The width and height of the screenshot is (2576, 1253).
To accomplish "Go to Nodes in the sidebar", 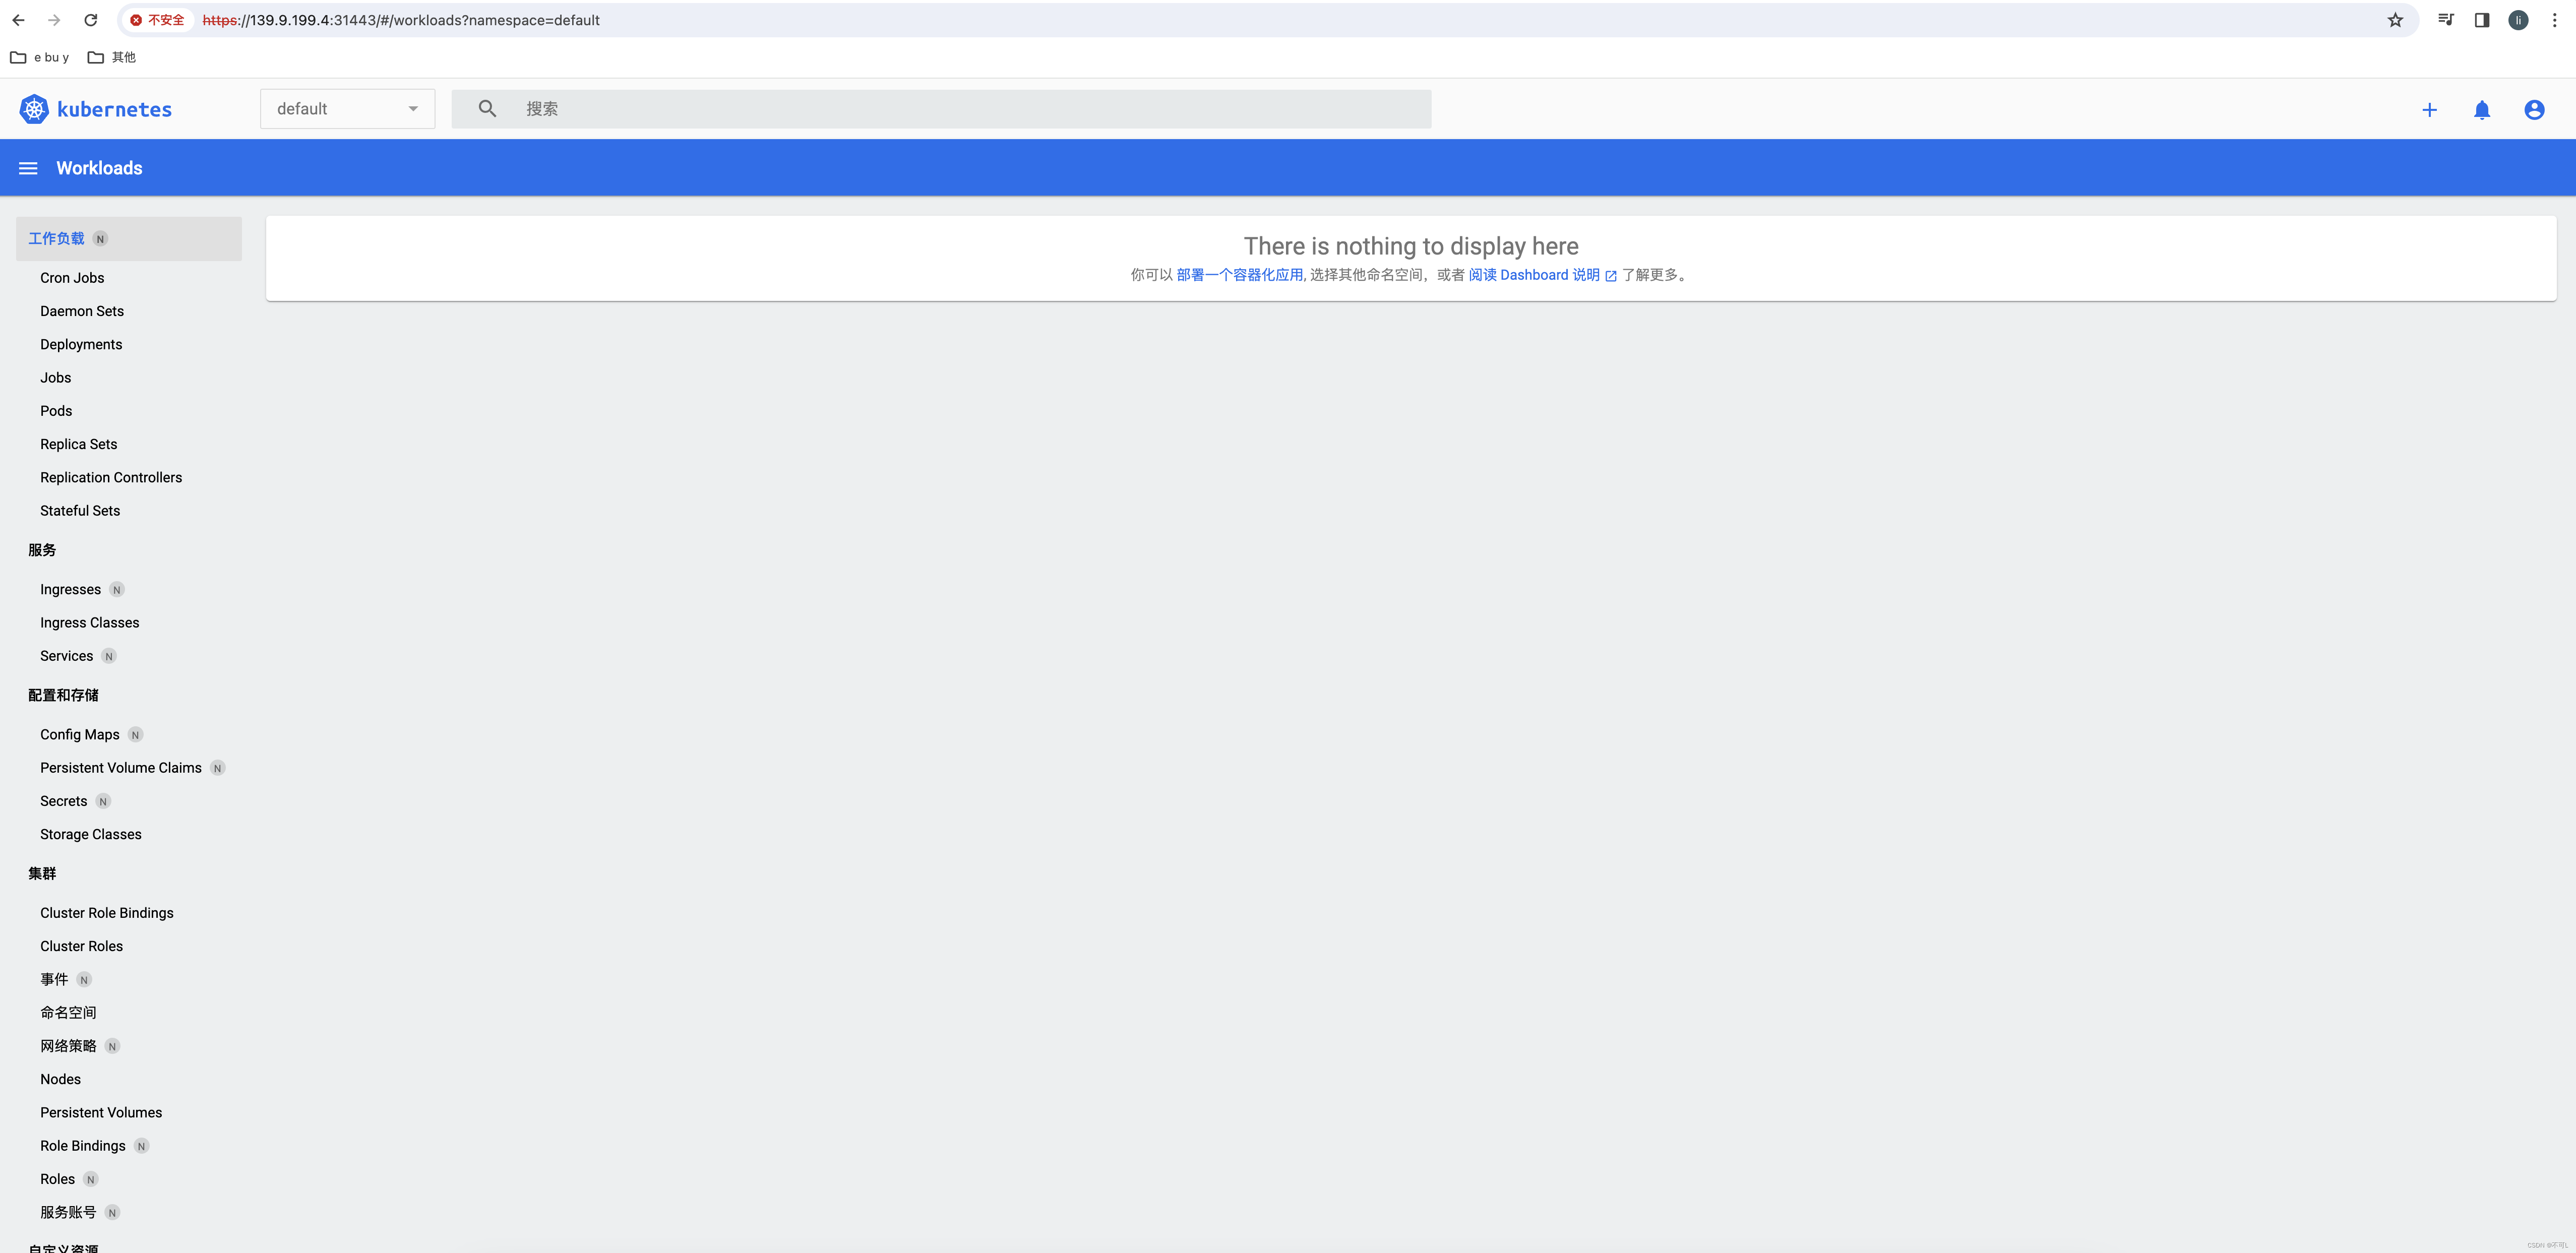I will (61, 1079).
